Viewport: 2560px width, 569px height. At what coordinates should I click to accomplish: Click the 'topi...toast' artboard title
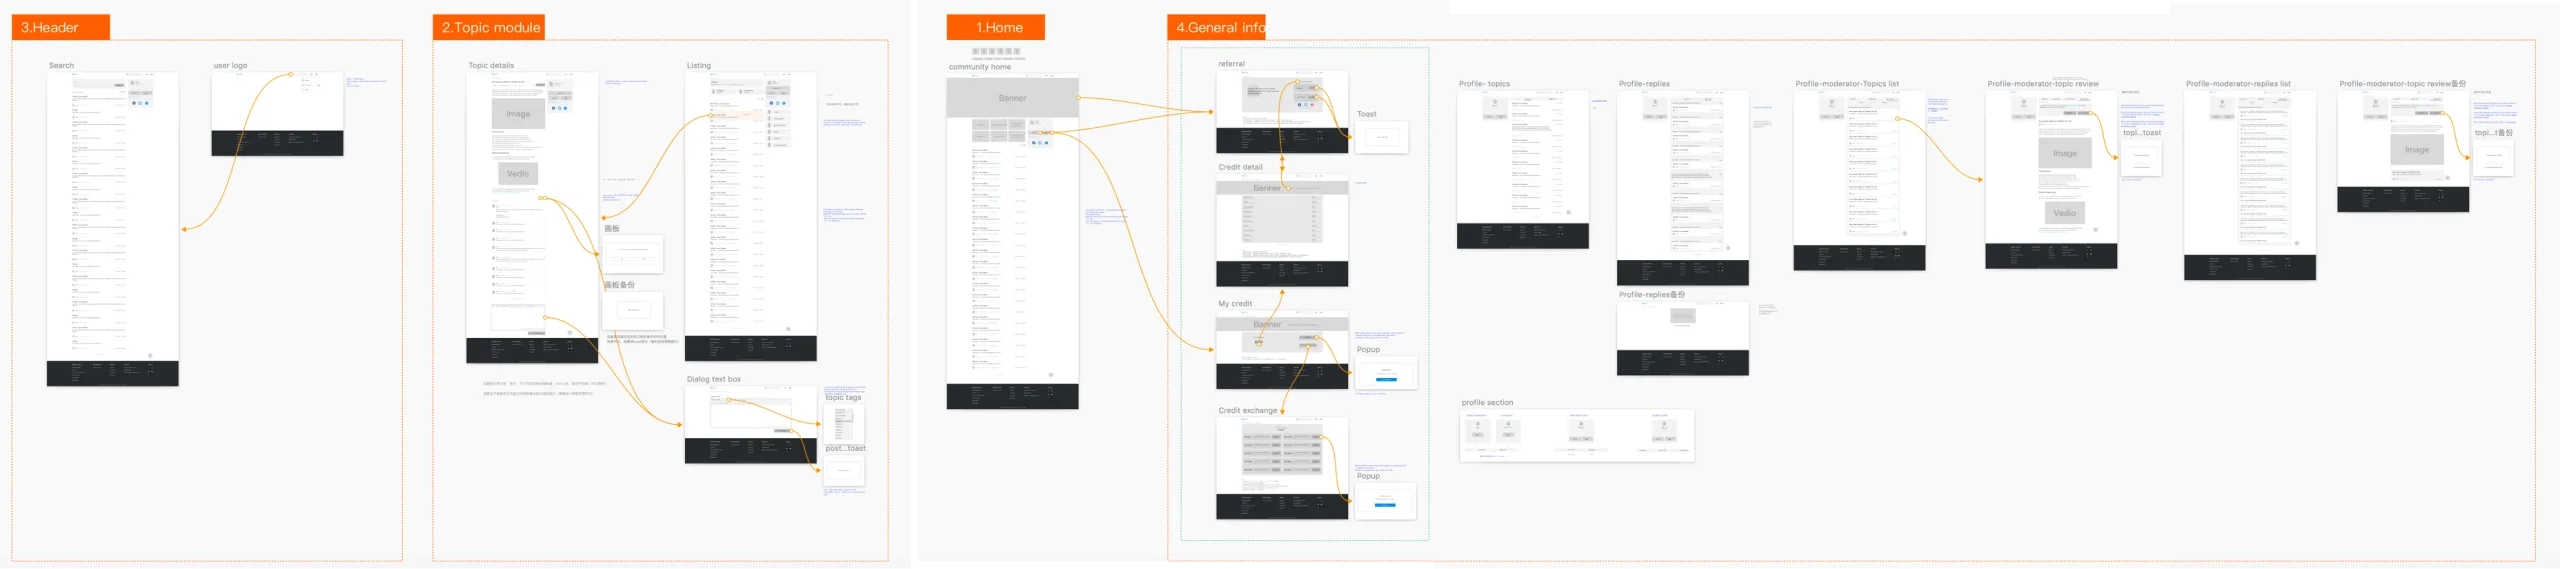[x=2142, y=133]
